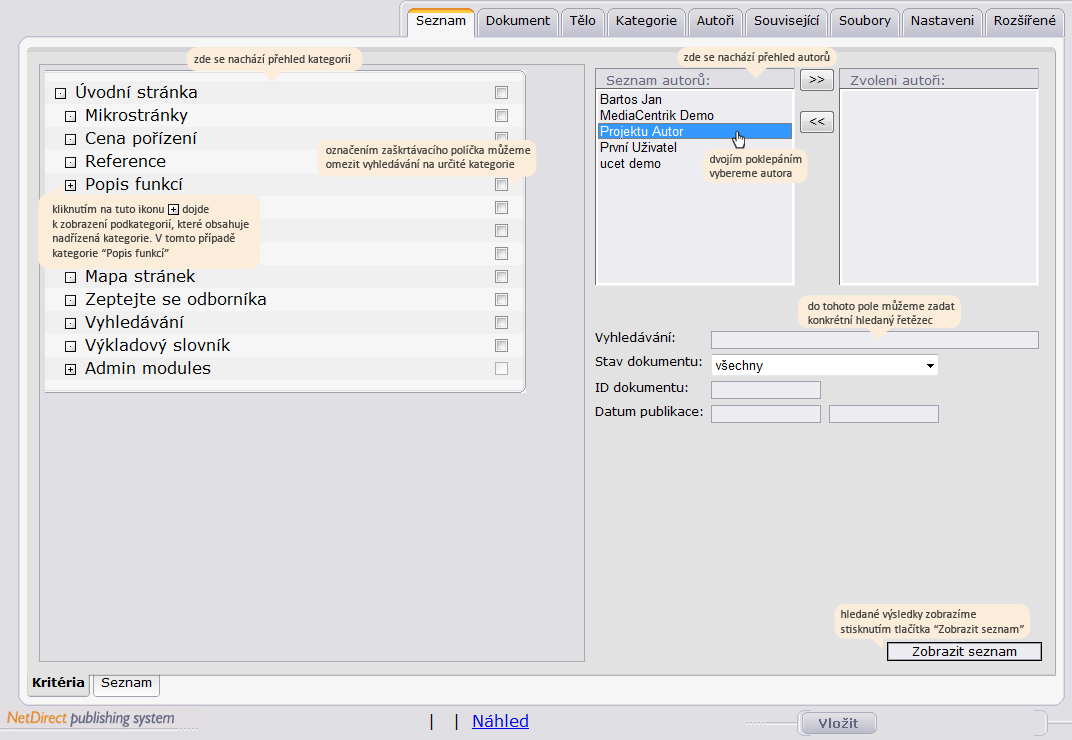The width and height of the screenshot is (1072, 740).
Task: Click the box icon beside Mikrostránky
Action: (70, 116)
